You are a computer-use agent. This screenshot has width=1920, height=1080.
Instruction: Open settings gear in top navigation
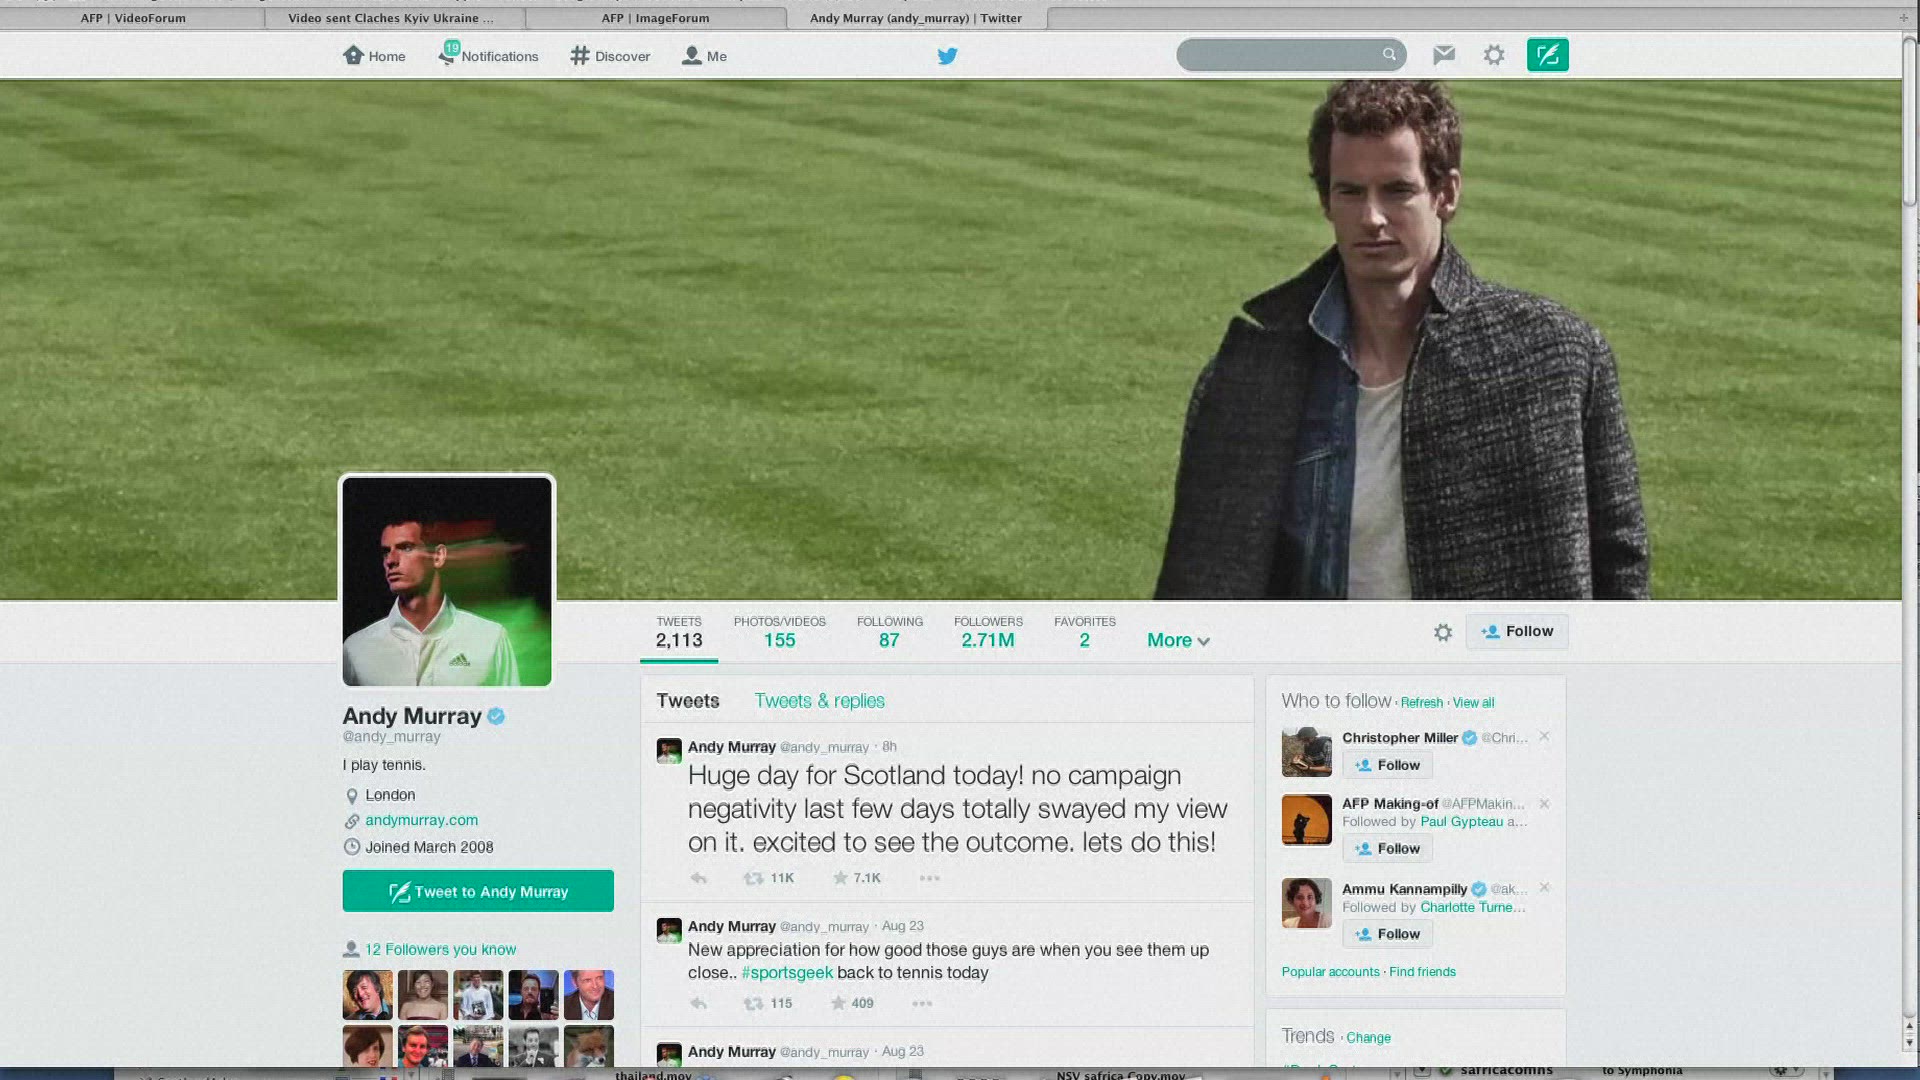coord(1494,55)
